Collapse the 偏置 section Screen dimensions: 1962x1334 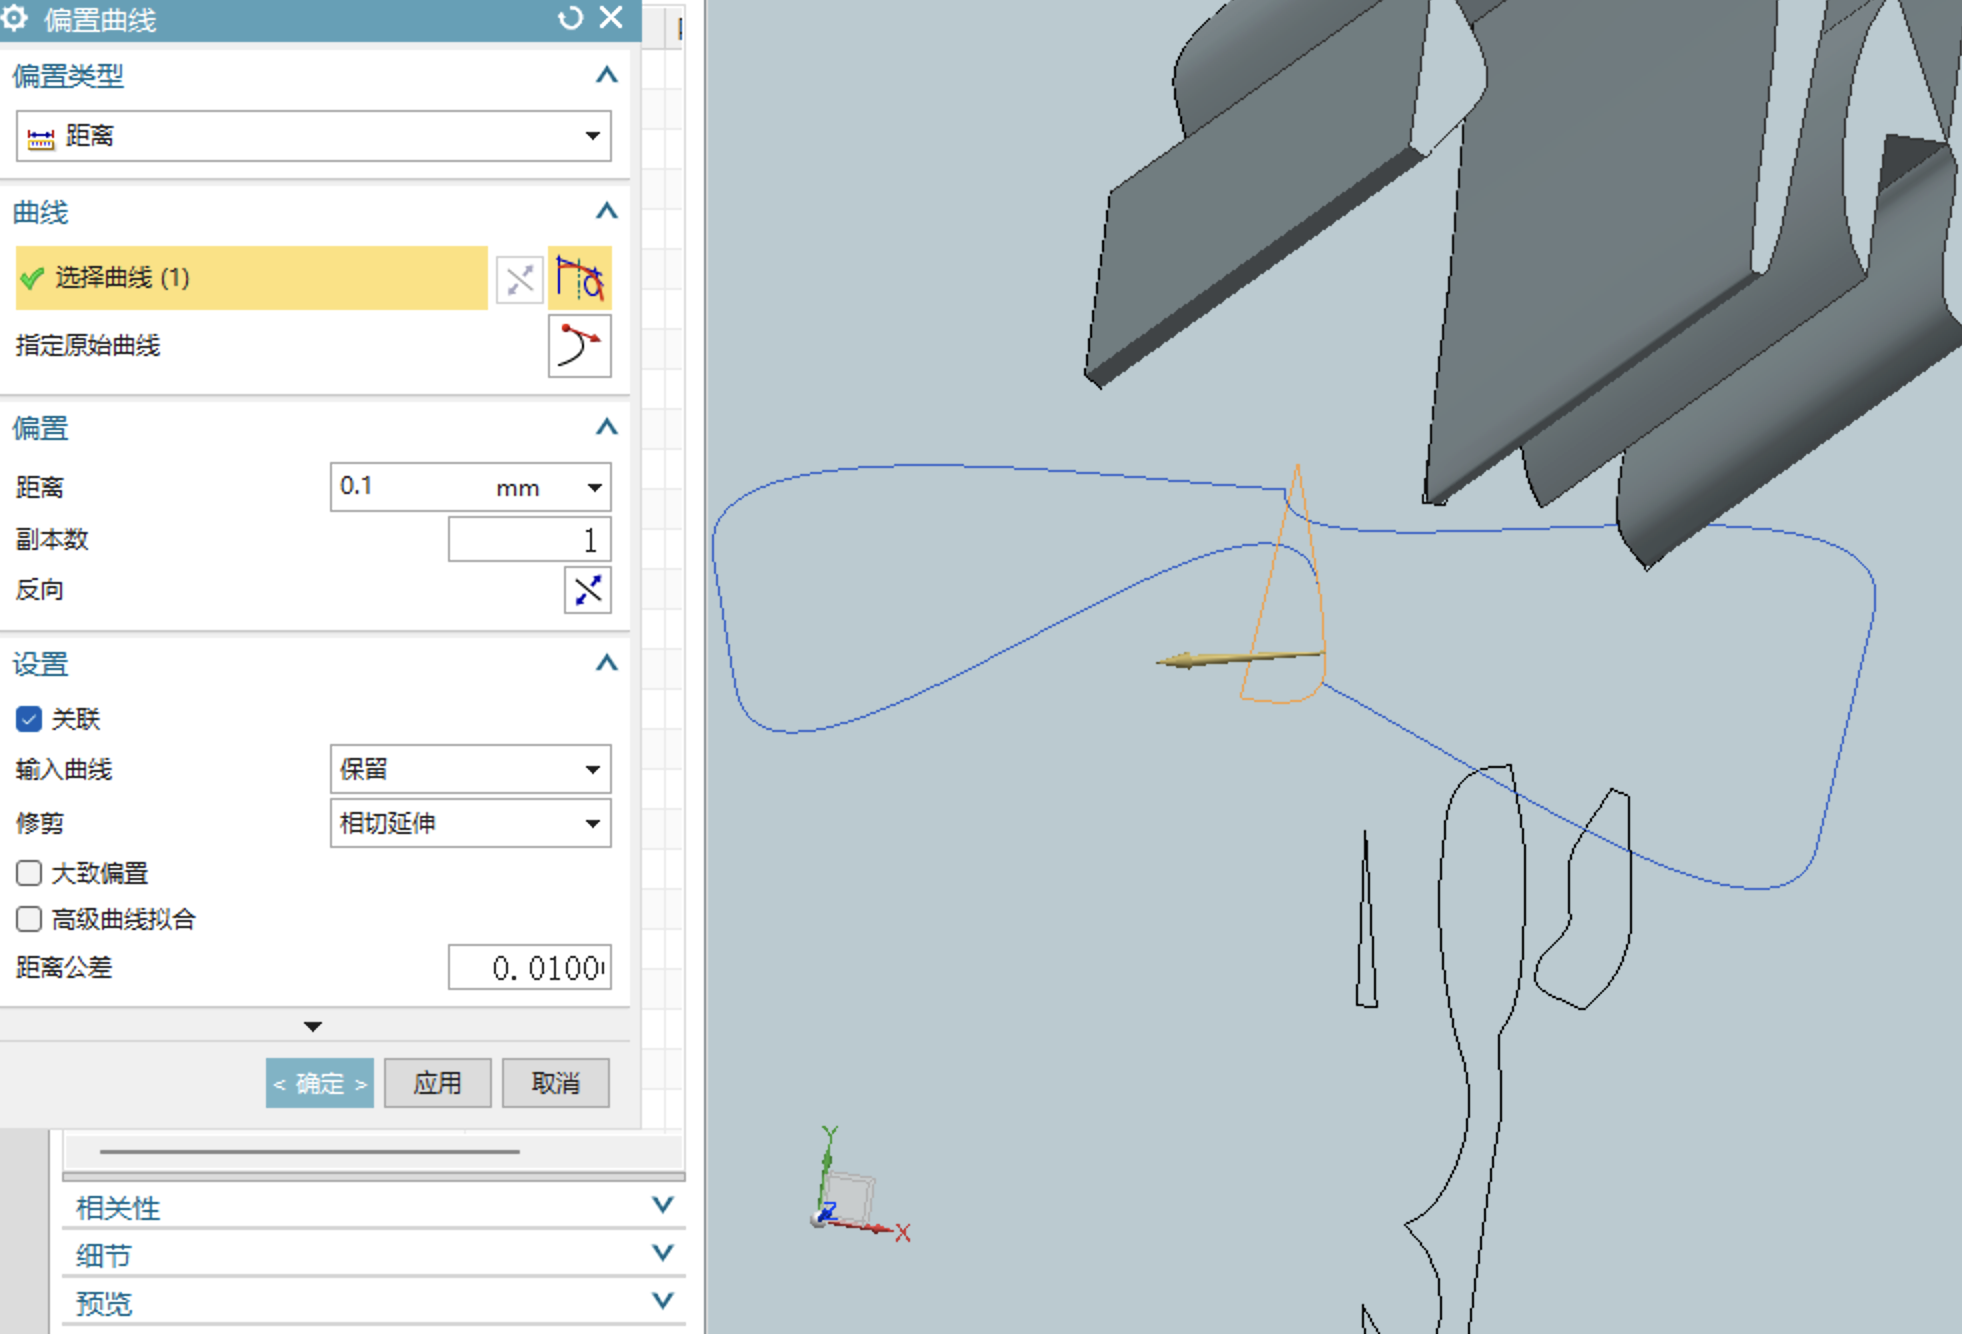click(x=606, y=427)
